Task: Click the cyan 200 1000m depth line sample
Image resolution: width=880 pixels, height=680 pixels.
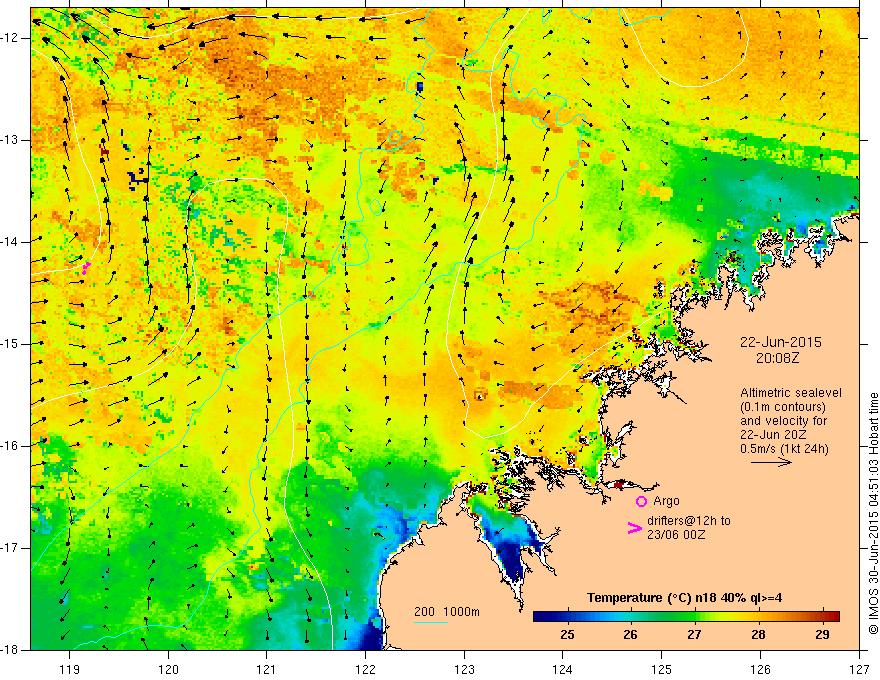Action: click(x=430, y=622)
